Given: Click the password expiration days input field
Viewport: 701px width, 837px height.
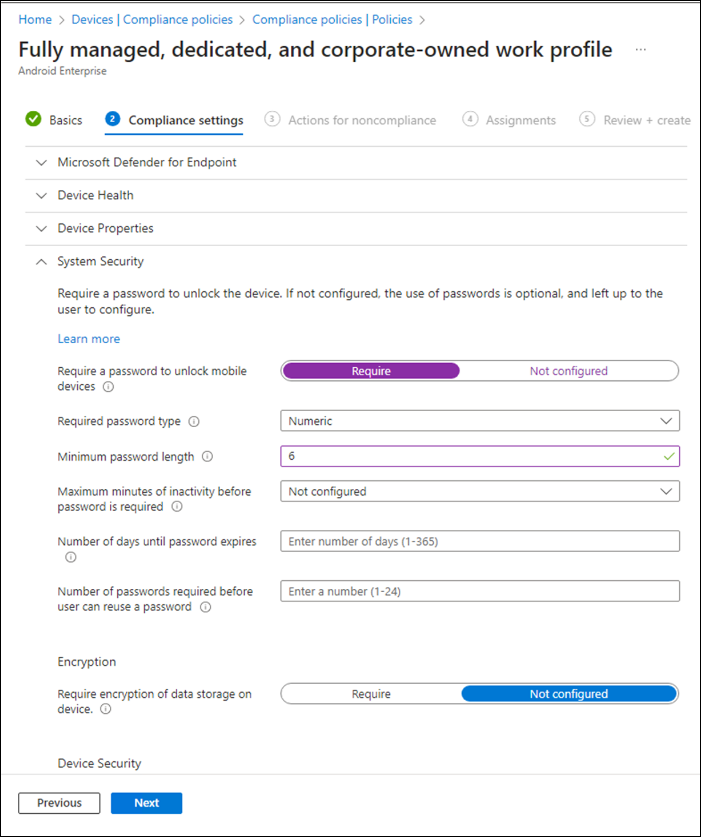Looking at the screenshot, I should [479, 541].
